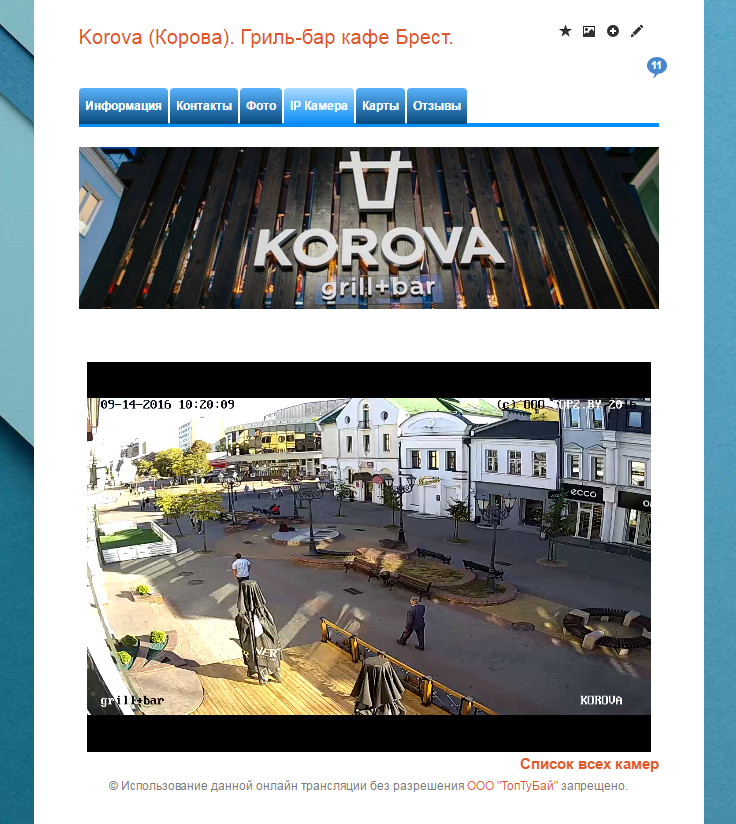
Task: Open the Список всех камер link
Action: [589, 764]
